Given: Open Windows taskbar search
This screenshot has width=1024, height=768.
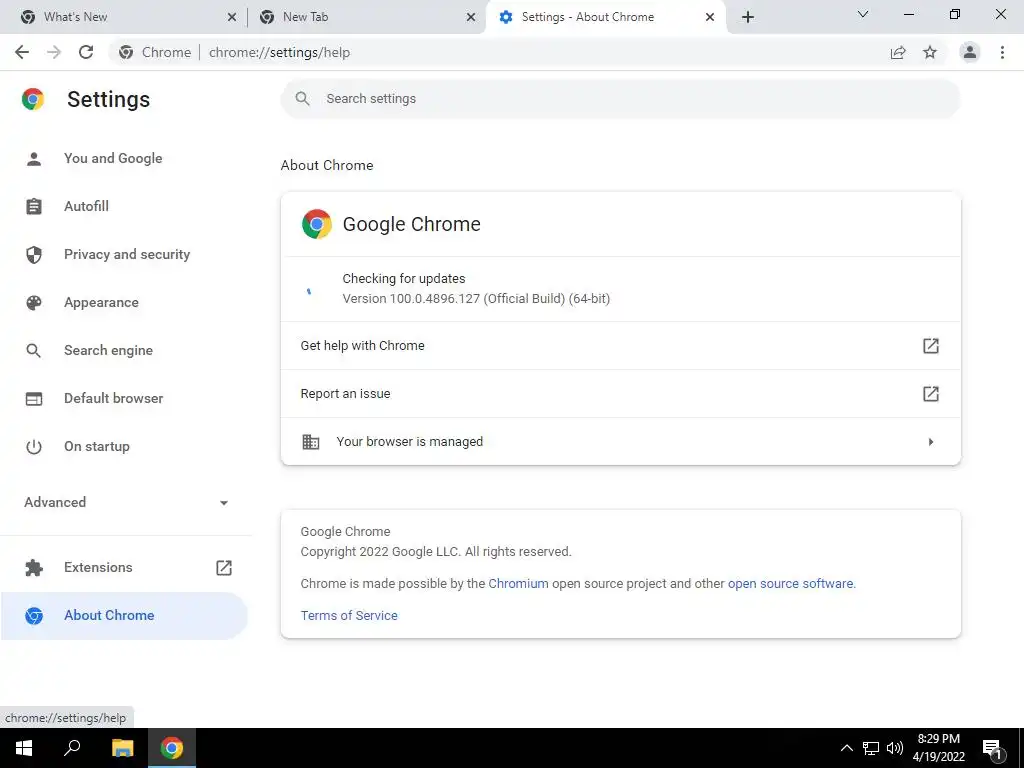Looking at the screenshot, I should pyautogui.click(x=72, y=748).
